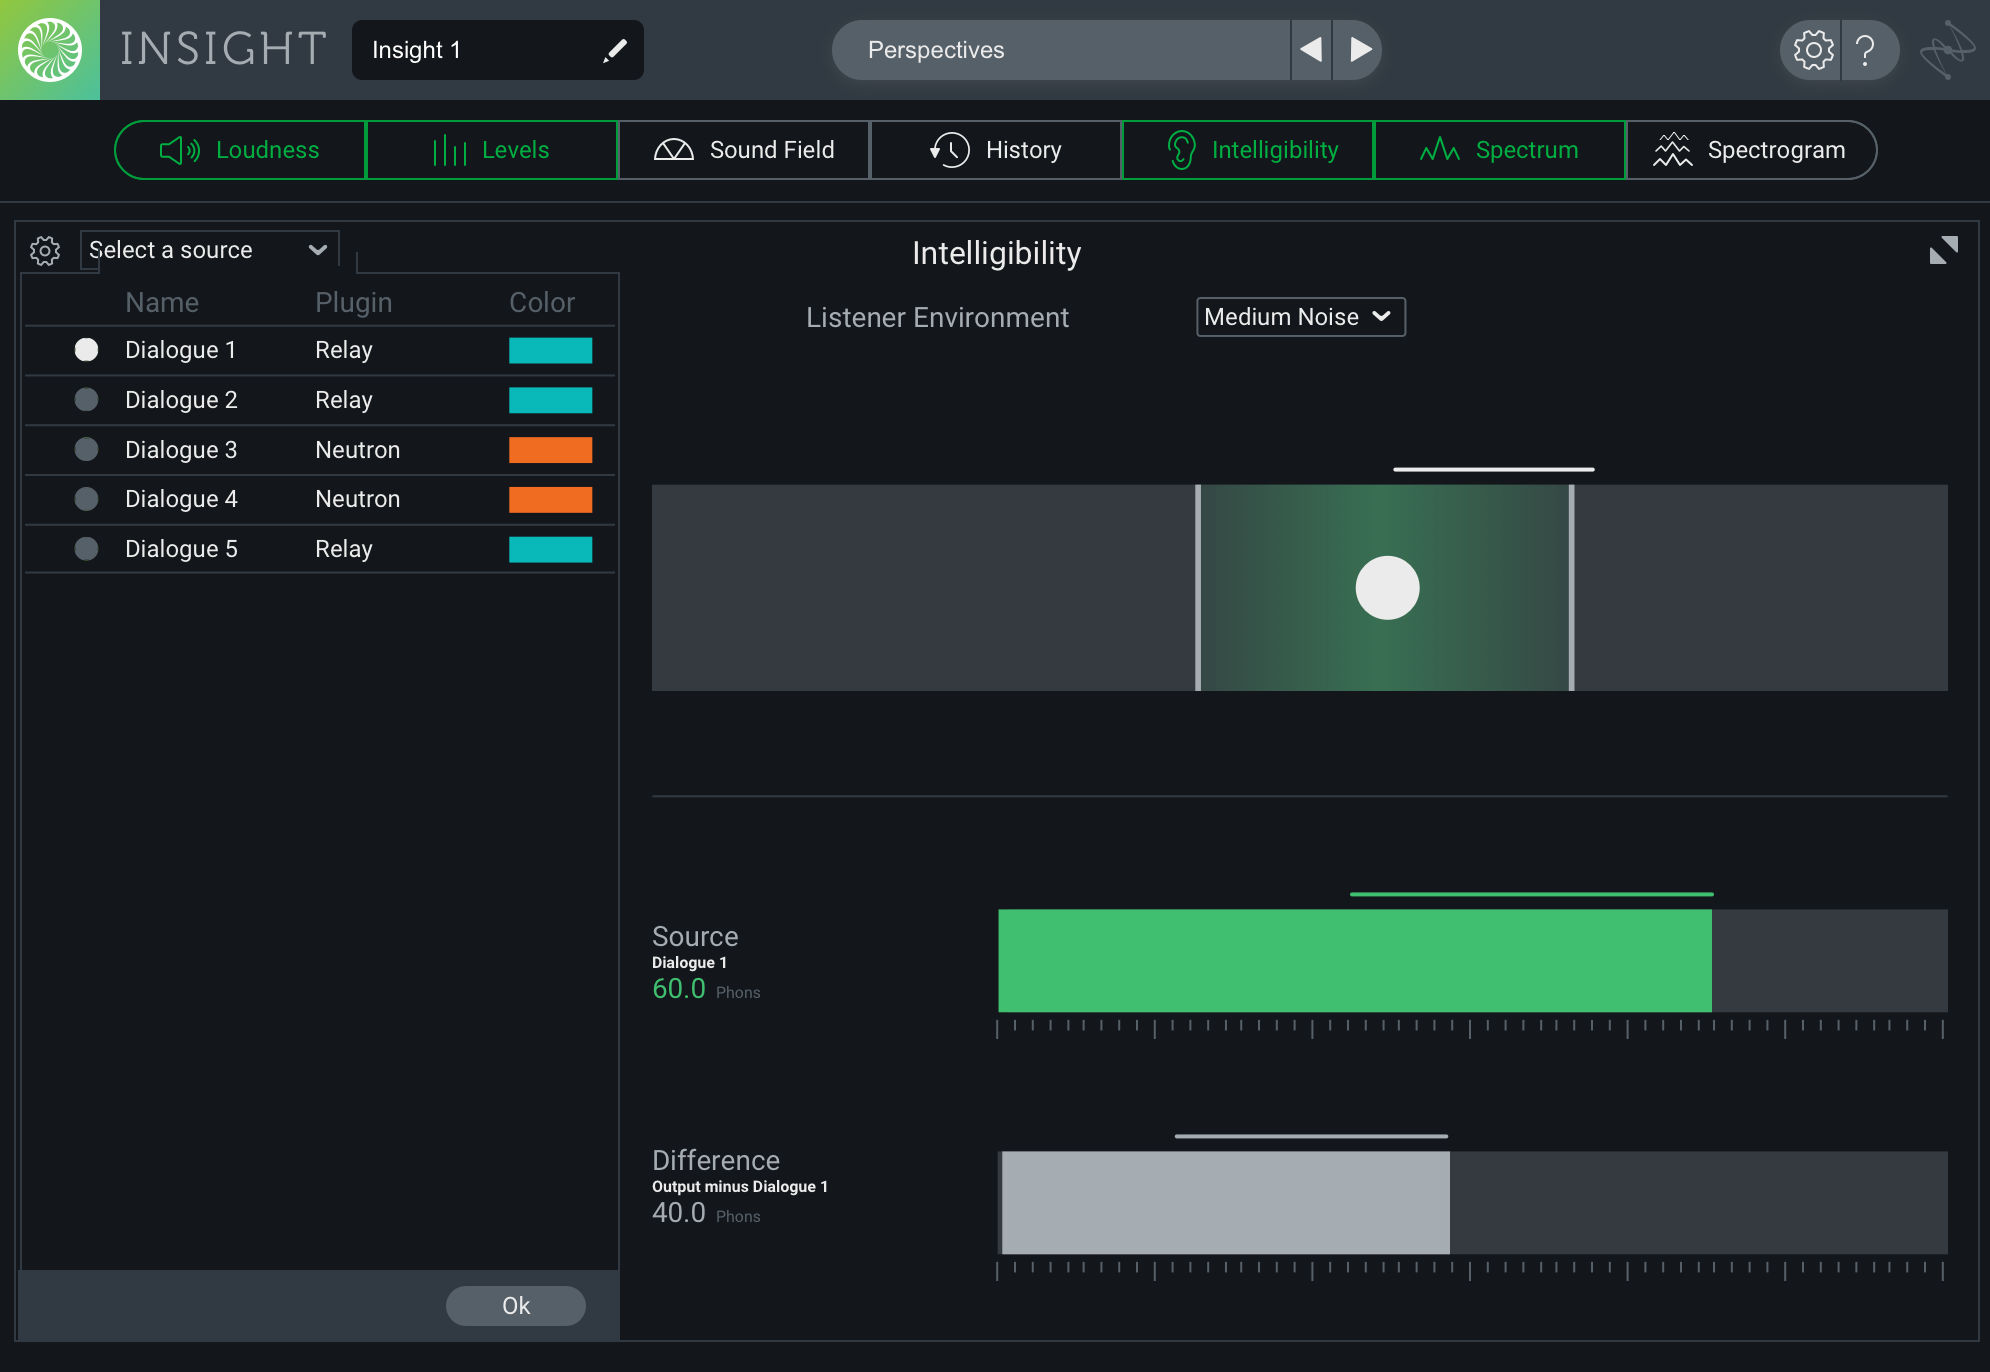
Task: Select Dialogue 2 source radio button
Action: (87, 400)
